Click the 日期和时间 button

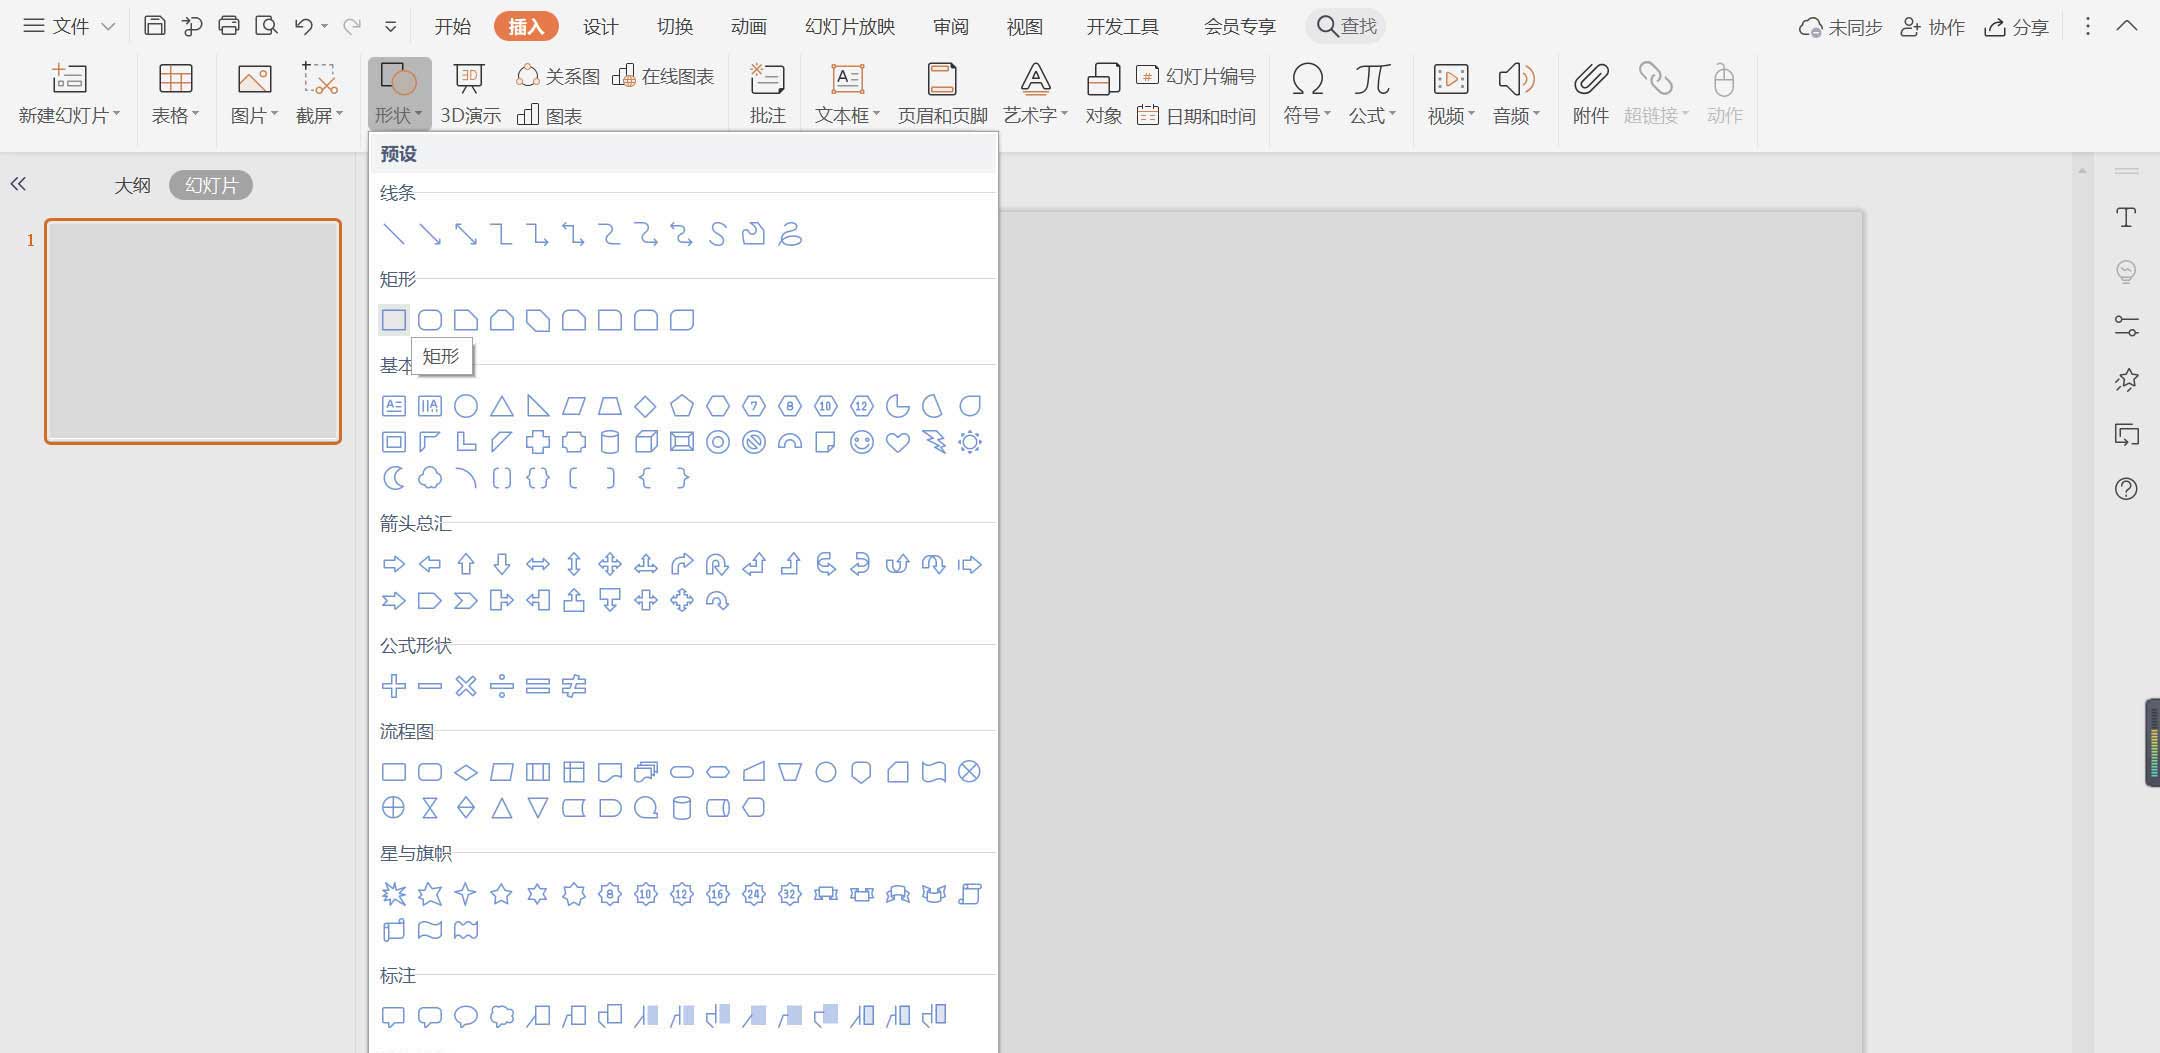point(1196,116)
